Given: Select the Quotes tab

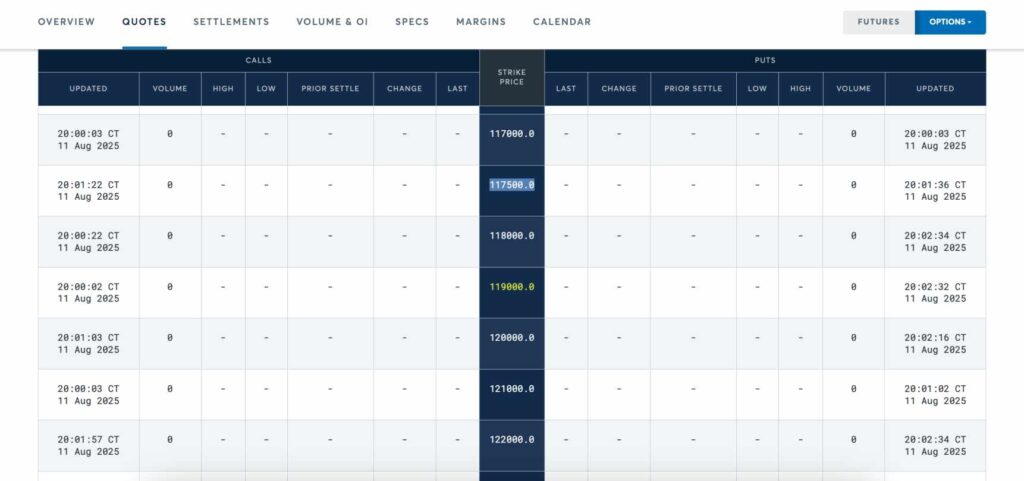Looking at the screenshot, I should click(144, 22).
